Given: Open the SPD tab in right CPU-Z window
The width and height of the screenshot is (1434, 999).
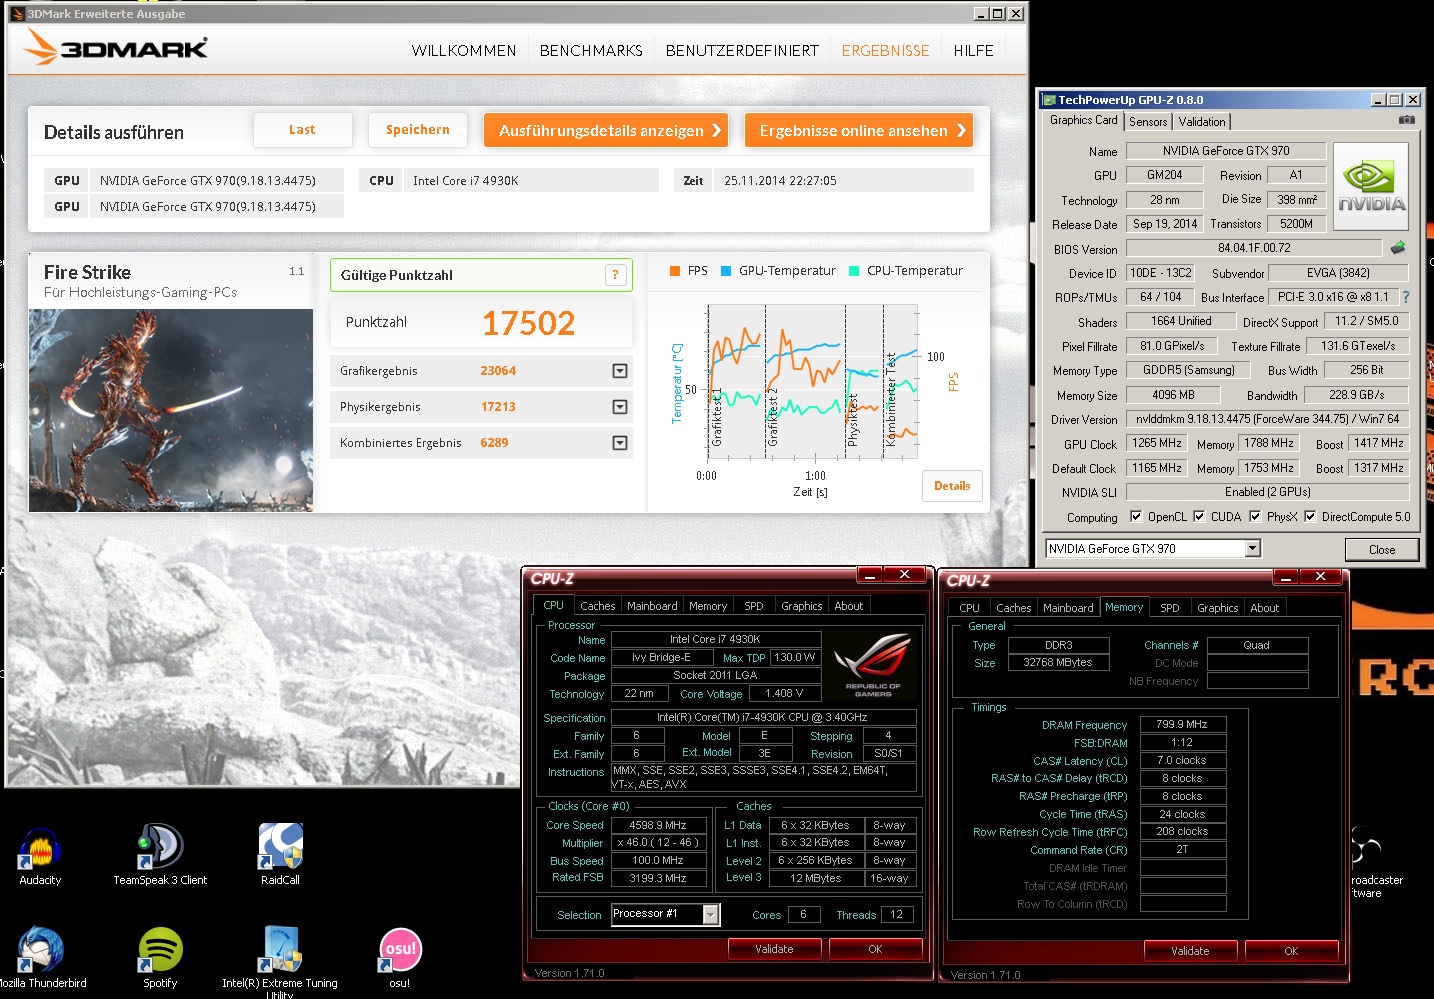Looking at the screenshot, I should [x=1169, y=608].
